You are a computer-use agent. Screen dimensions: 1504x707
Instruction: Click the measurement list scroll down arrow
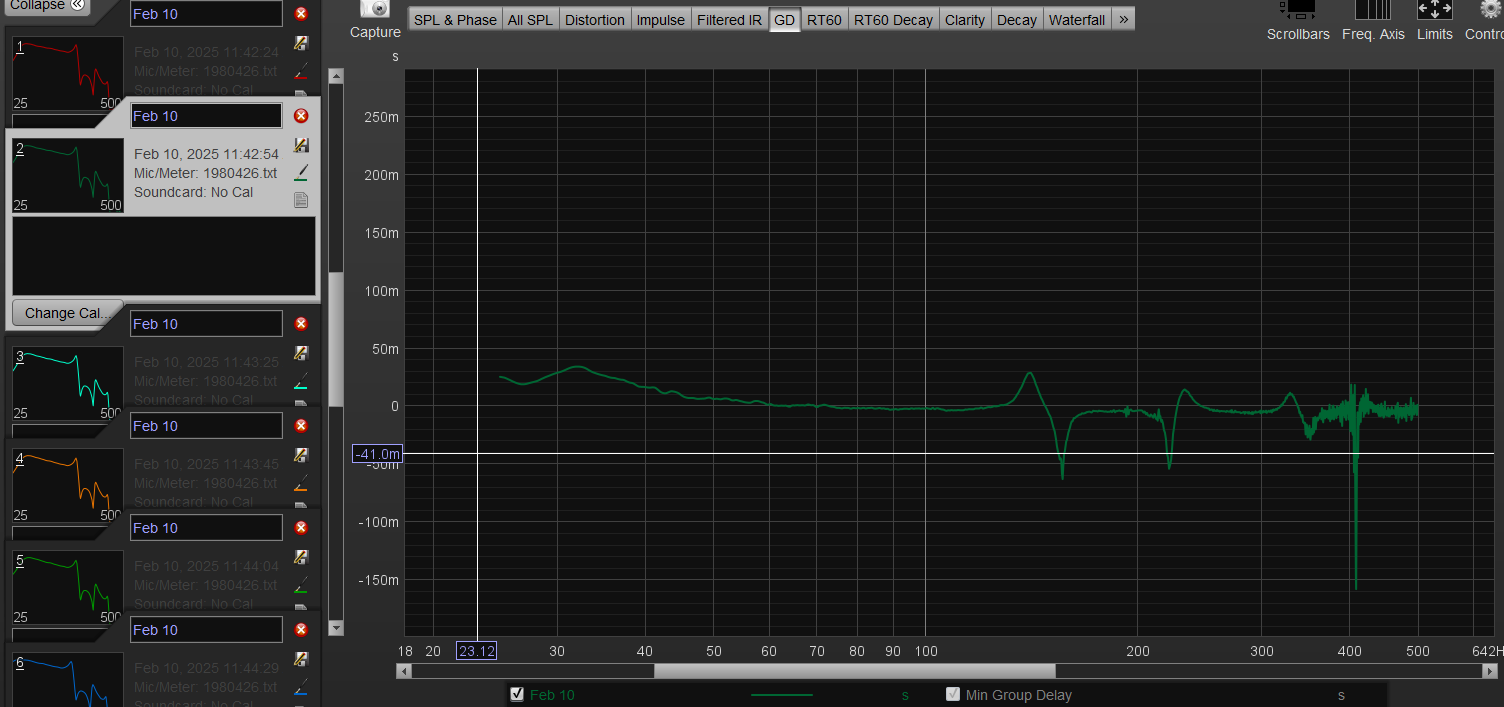pos(336,627)
